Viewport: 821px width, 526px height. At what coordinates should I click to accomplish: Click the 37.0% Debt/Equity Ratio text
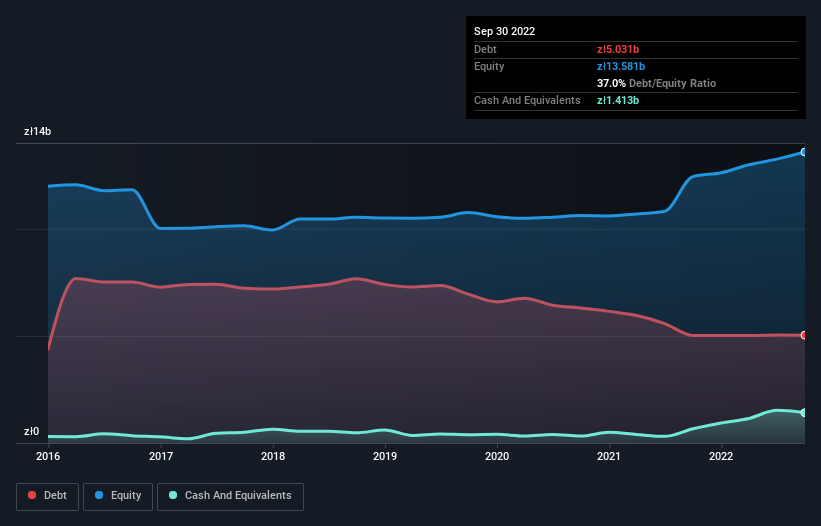[x=657, y=83]
